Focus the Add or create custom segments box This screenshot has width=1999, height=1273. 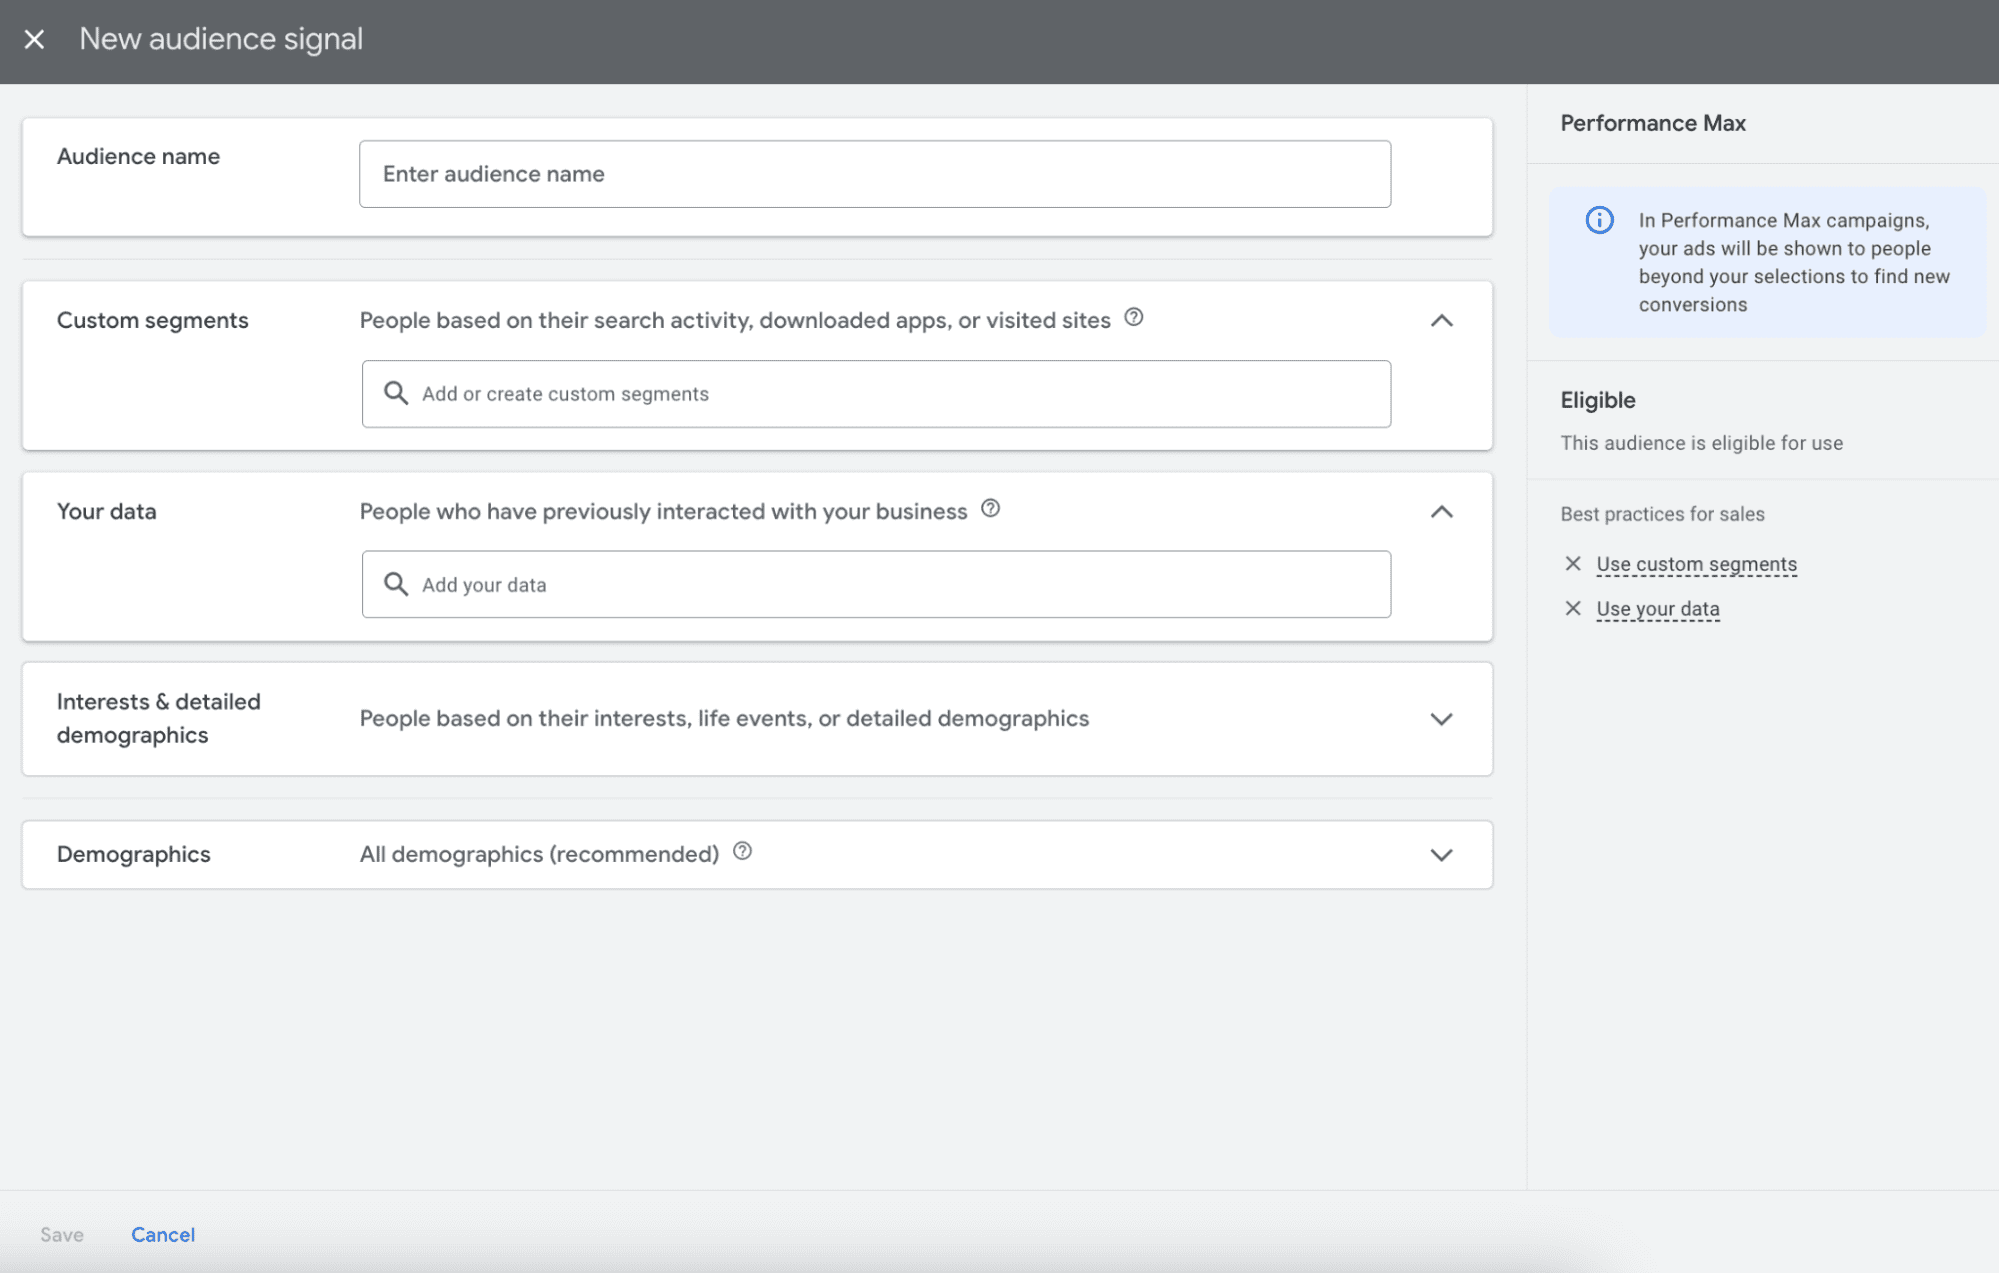tap(890, 394)
